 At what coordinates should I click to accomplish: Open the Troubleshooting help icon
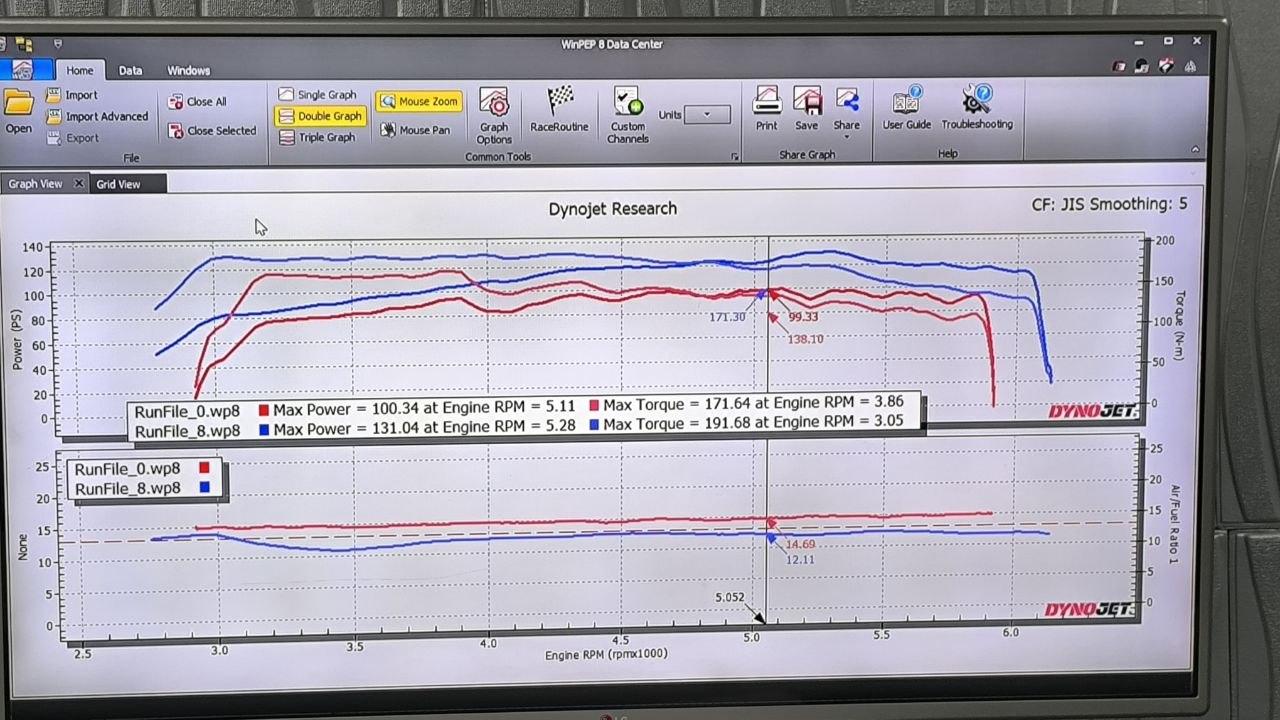pos(977,108)
